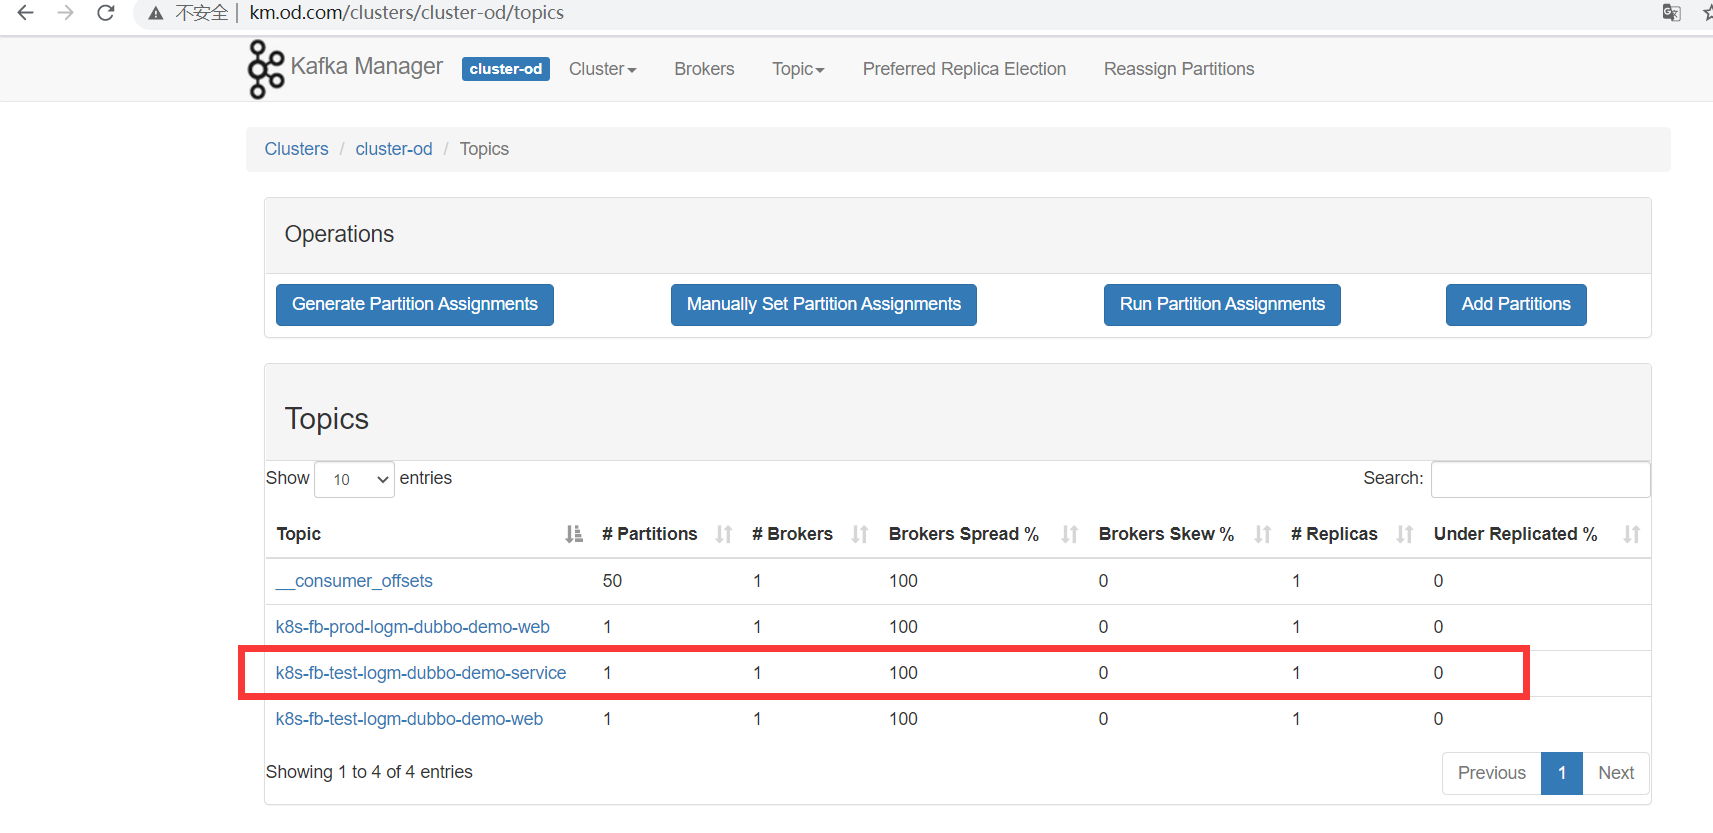This screenshot has width=1713, height=833.
Task: Sort by Topic column sort icon
Action: [574, 534]
